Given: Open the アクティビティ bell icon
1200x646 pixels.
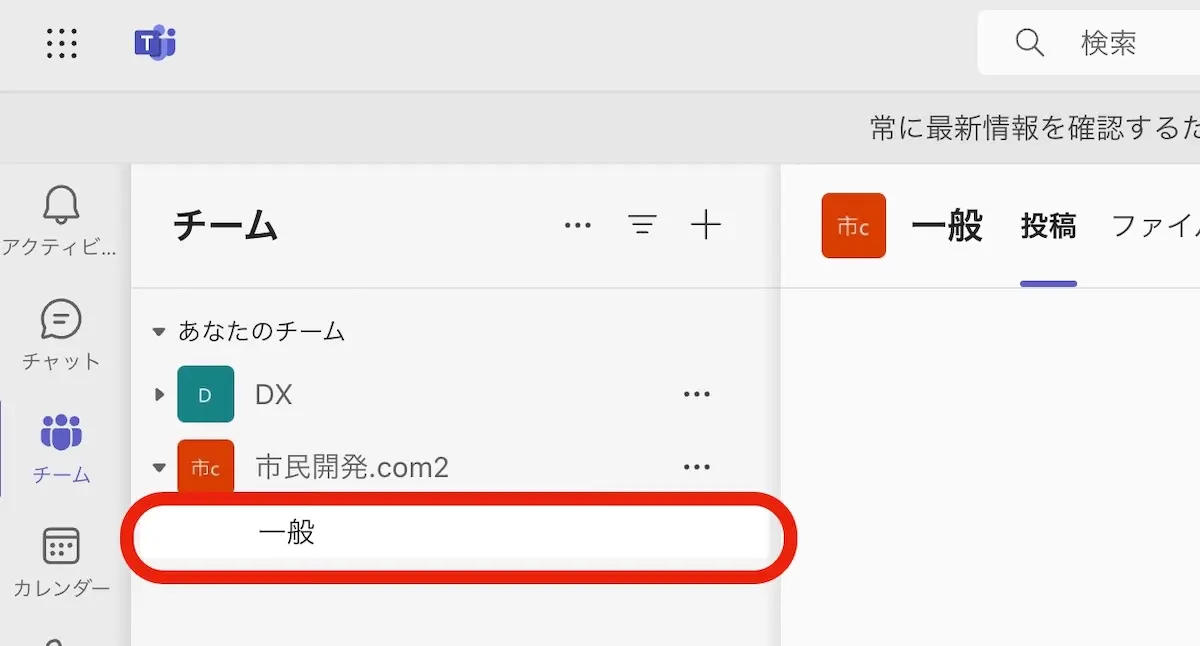Looking at the screenshot, I should tap(60, 206).
